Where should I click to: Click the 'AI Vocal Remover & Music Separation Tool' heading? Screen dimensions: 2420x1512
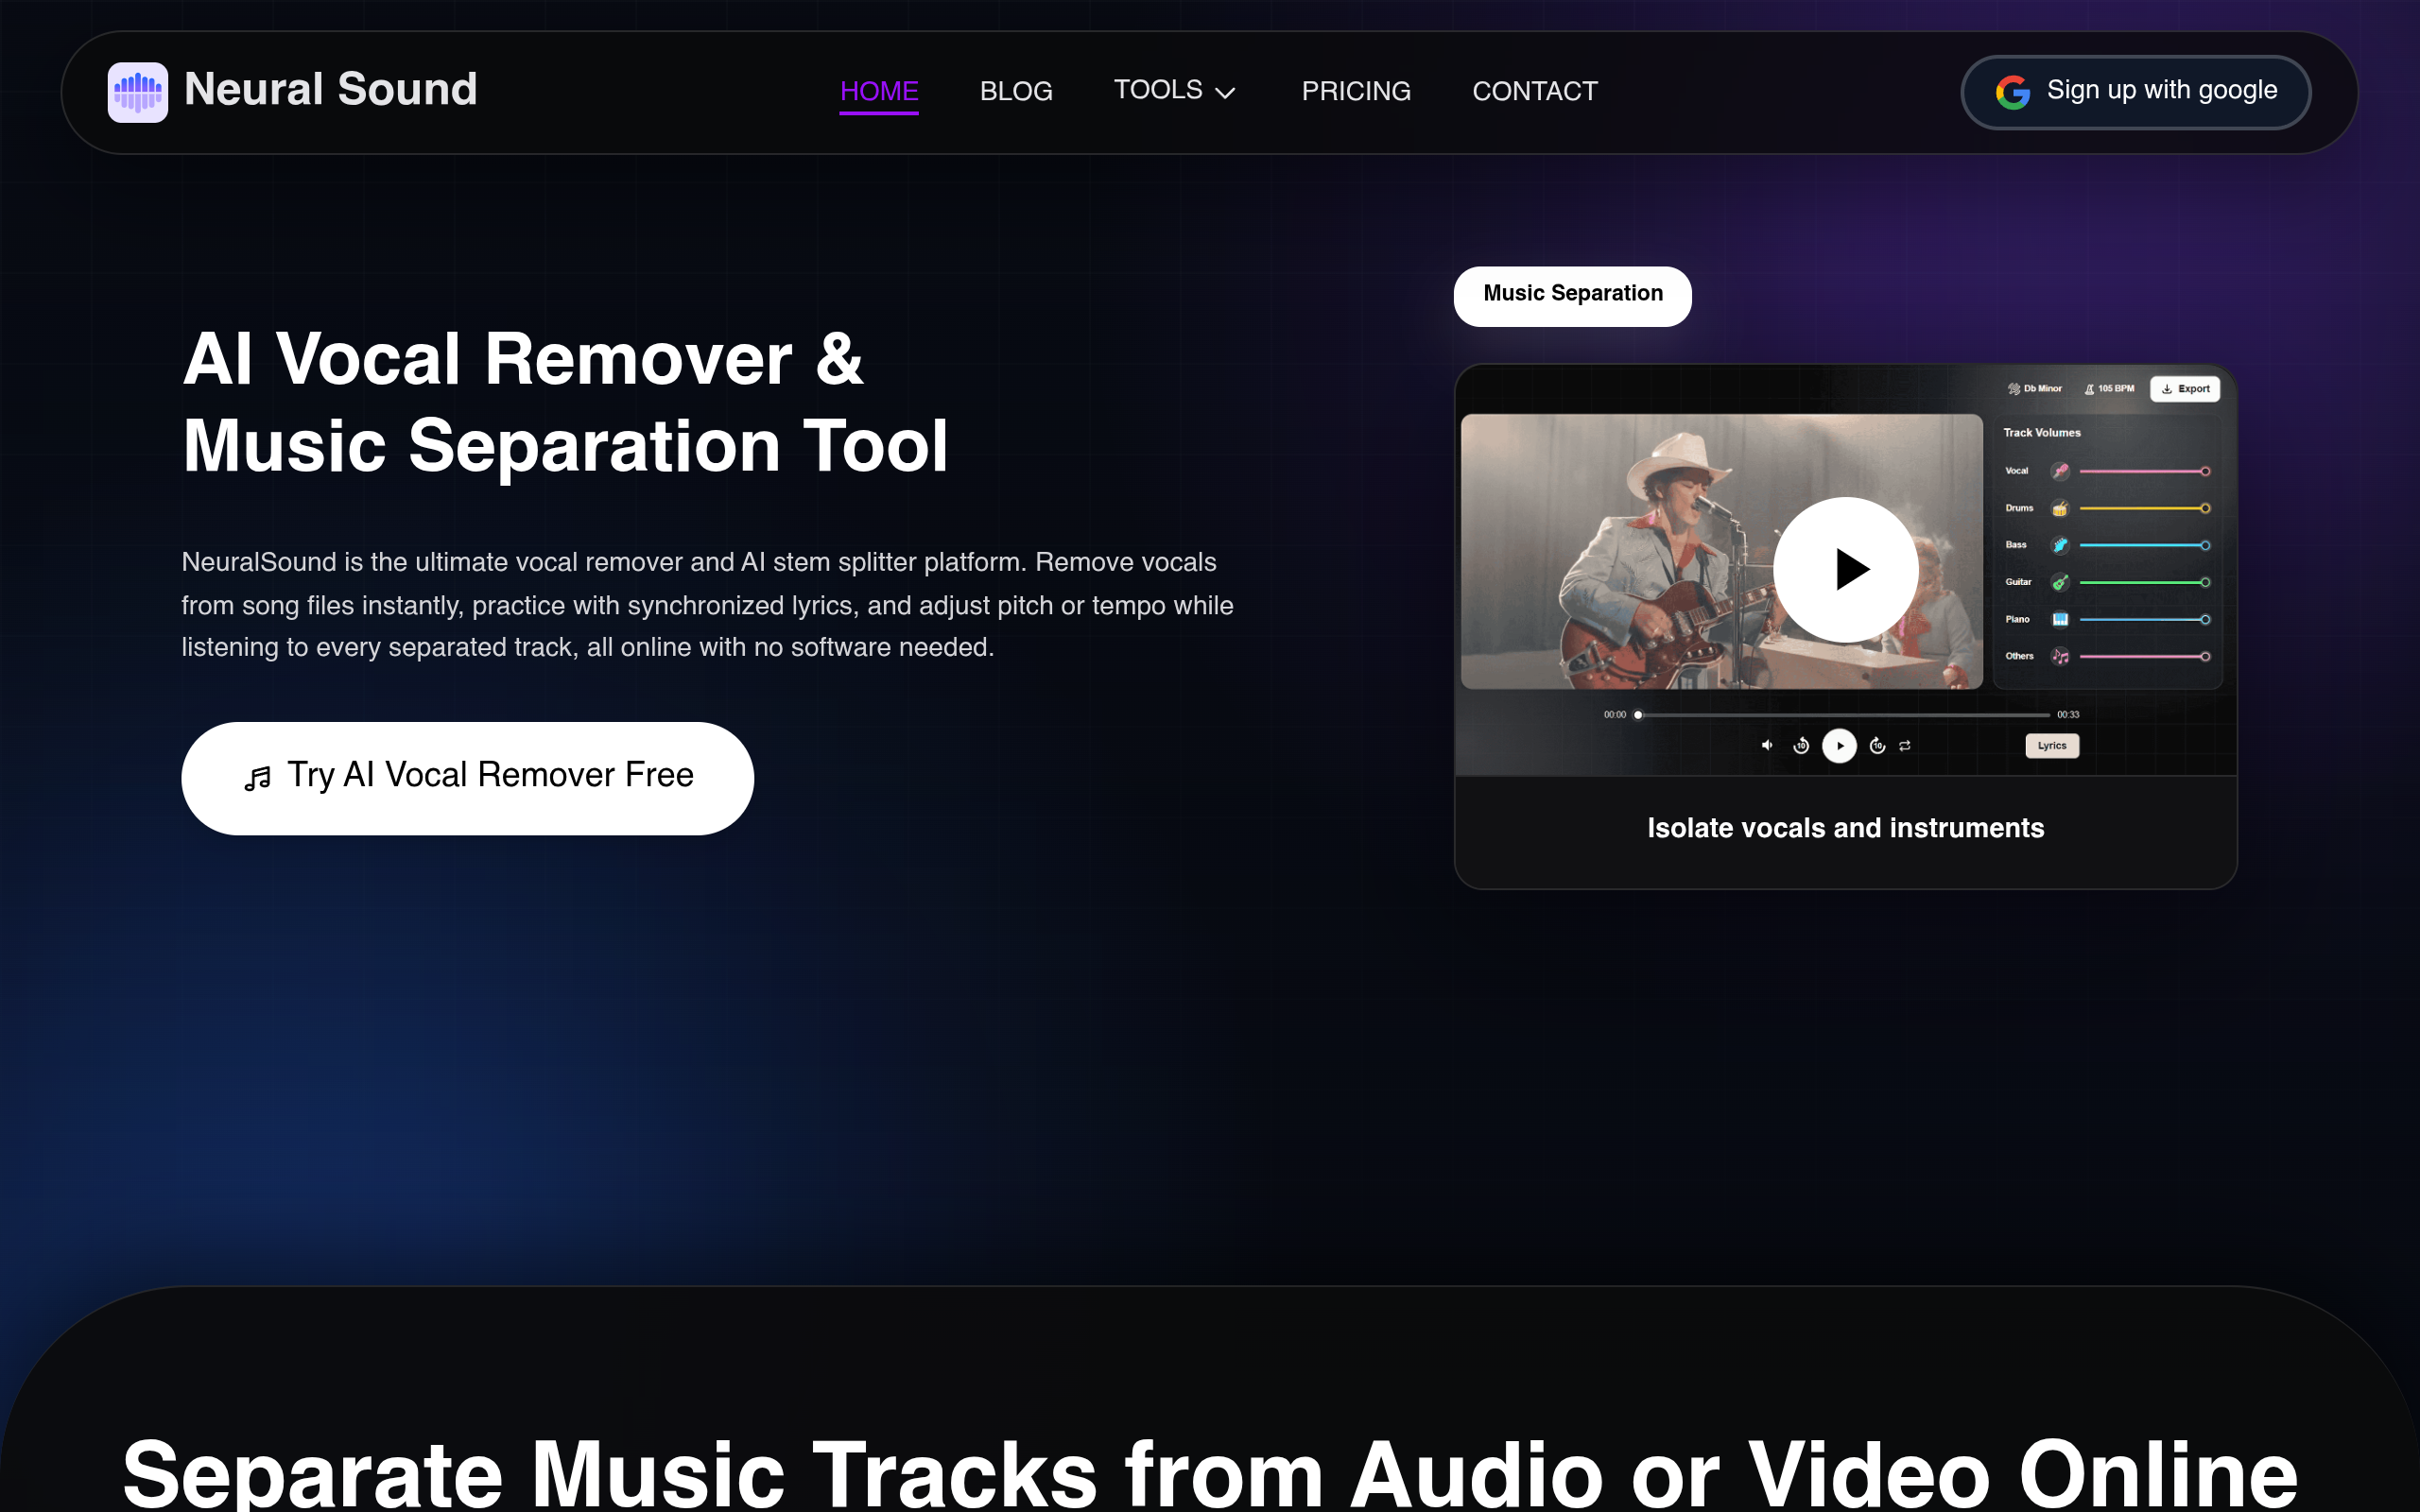point(566,402)
